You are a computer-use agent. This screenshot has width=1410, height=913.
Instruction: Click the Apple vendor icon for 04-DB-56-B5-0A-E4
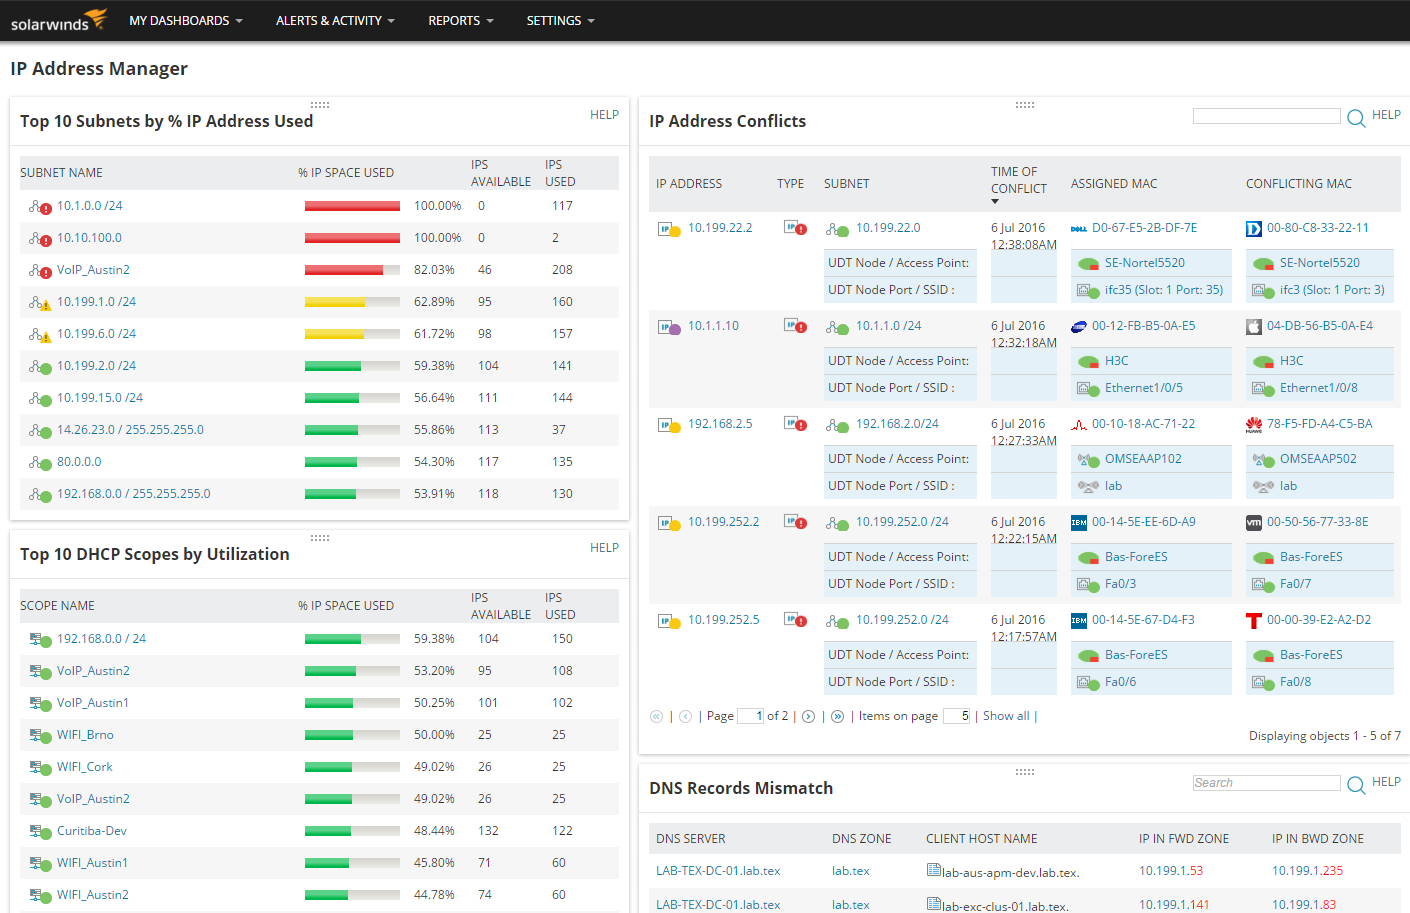pos(1254,327)
